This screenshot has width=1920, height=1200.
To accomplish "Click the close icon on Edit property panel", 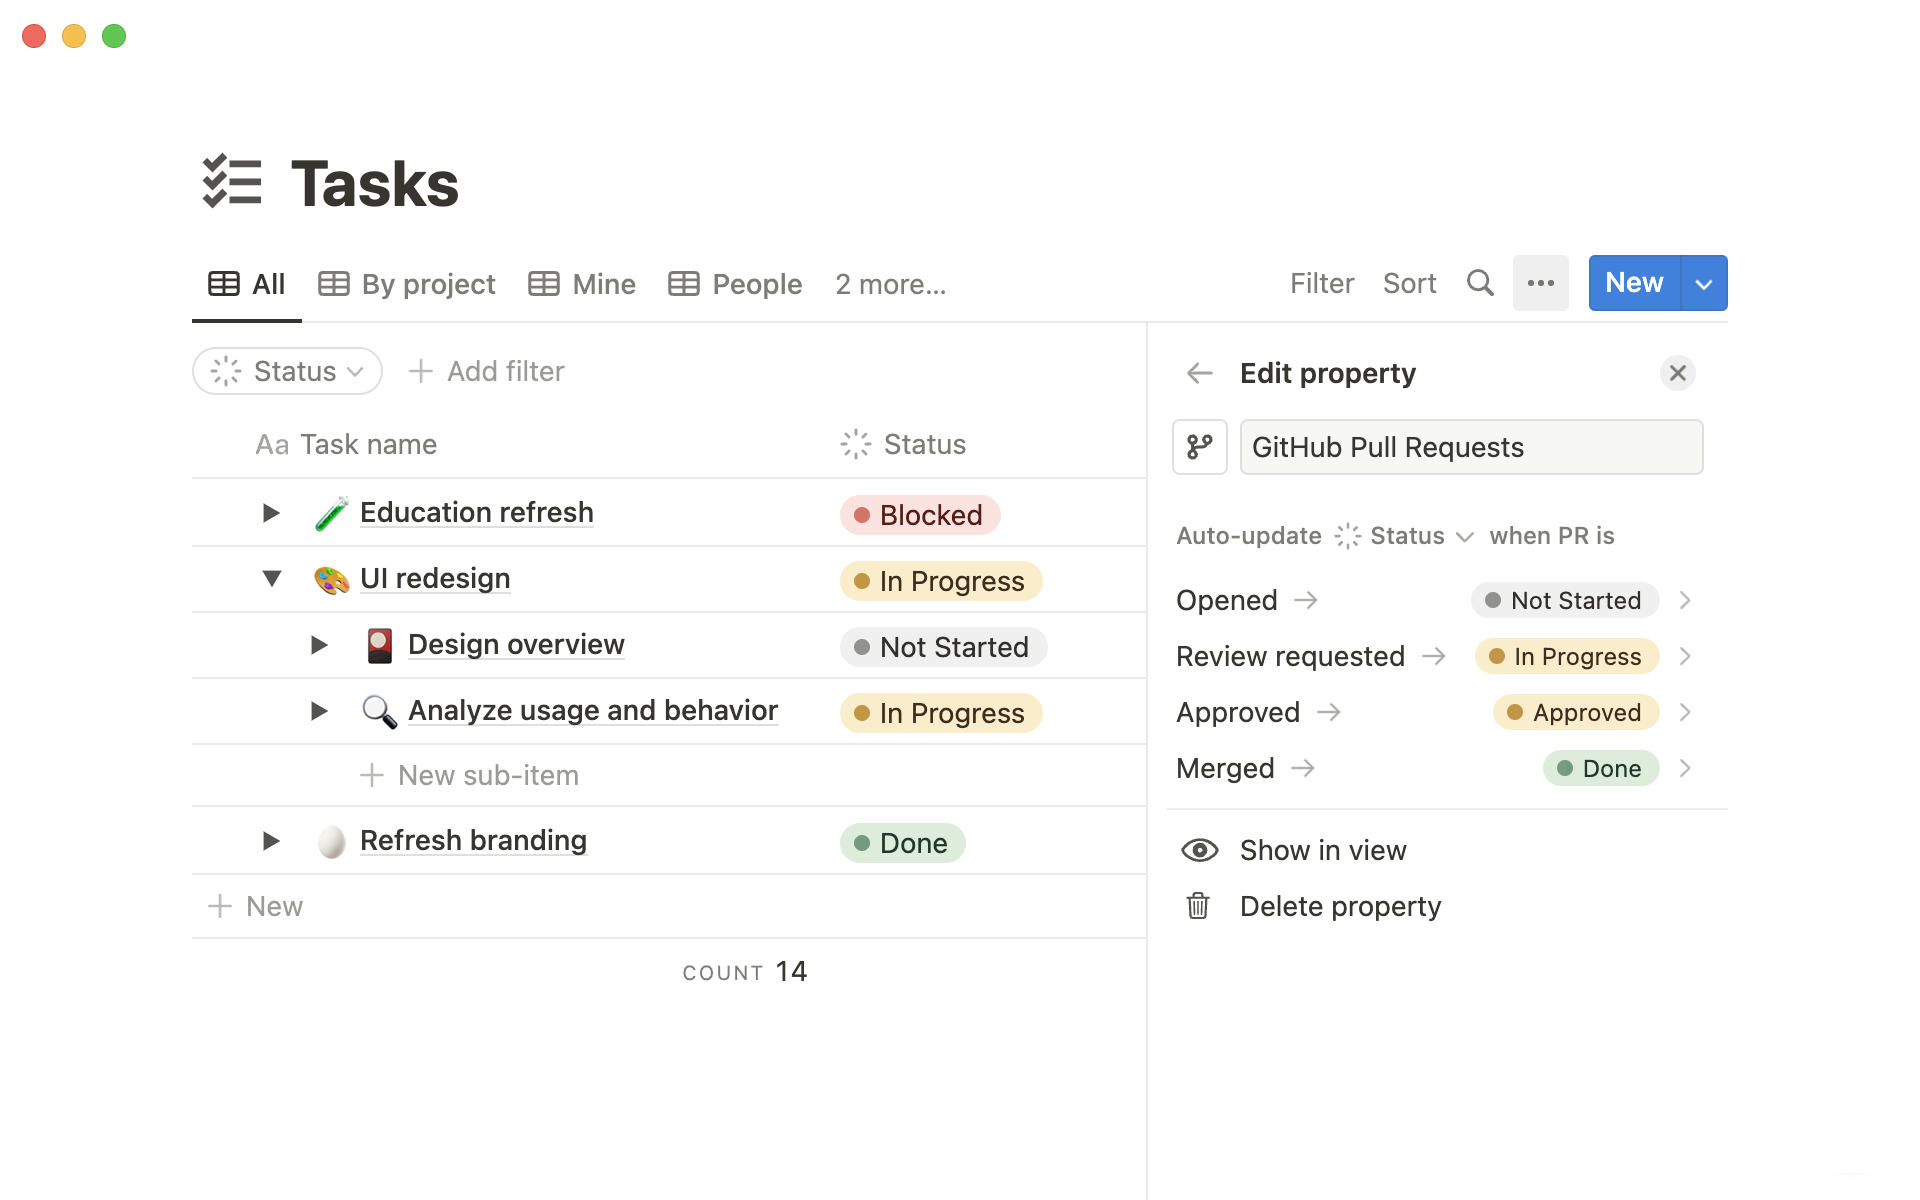I will (x=1677, y=373).
